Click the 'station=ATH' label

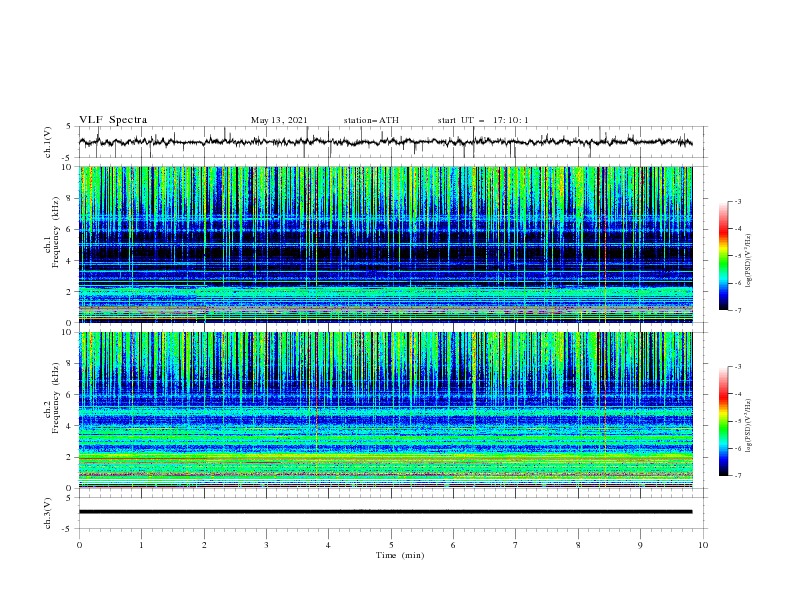point(371,120)
